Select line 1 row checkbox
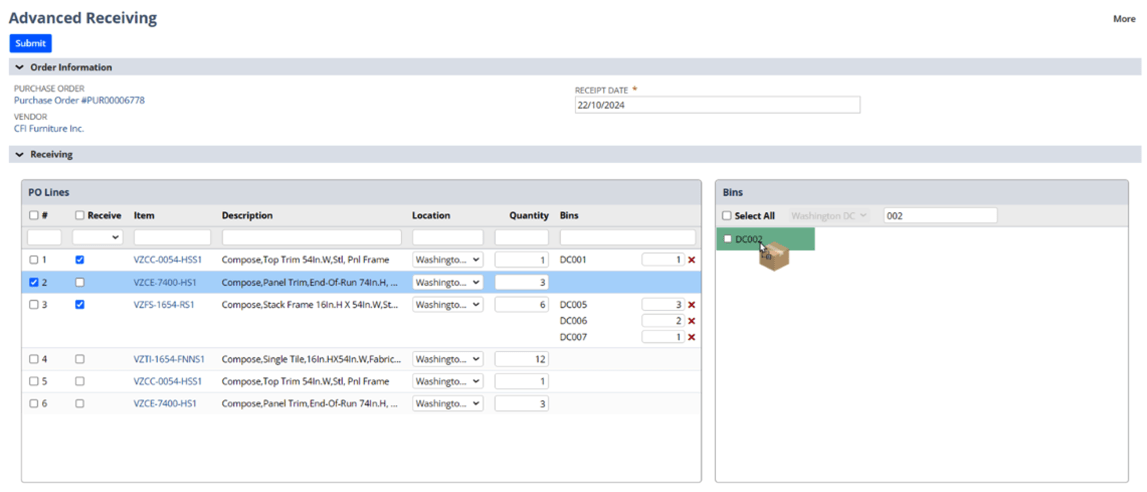The height and width of the screenshot is (492, 1147). (x=34, y=260)
